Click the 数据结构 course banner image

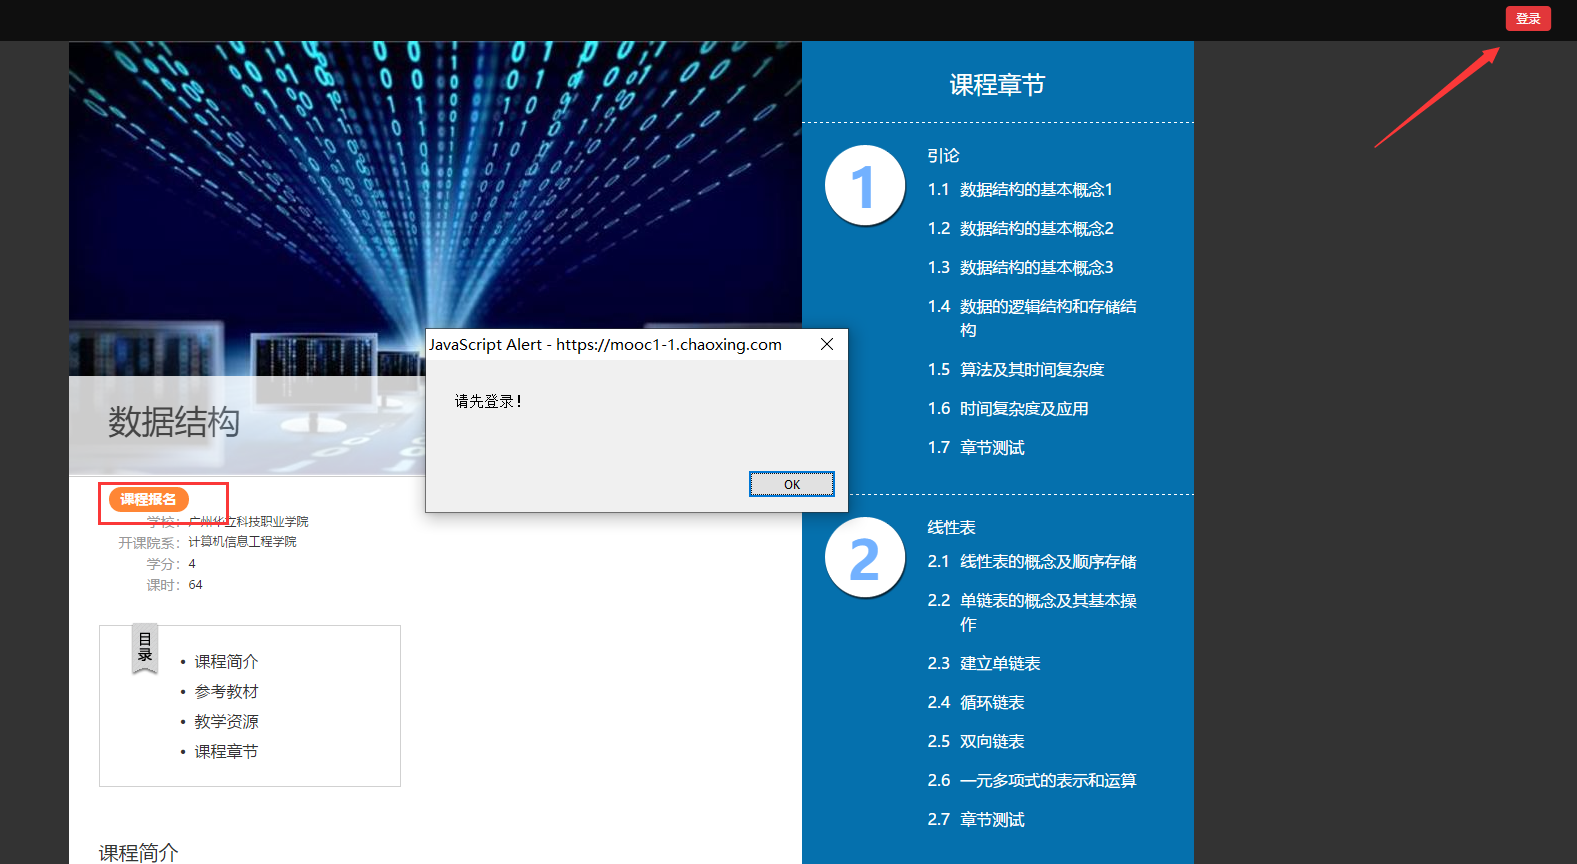click(300, 200)
